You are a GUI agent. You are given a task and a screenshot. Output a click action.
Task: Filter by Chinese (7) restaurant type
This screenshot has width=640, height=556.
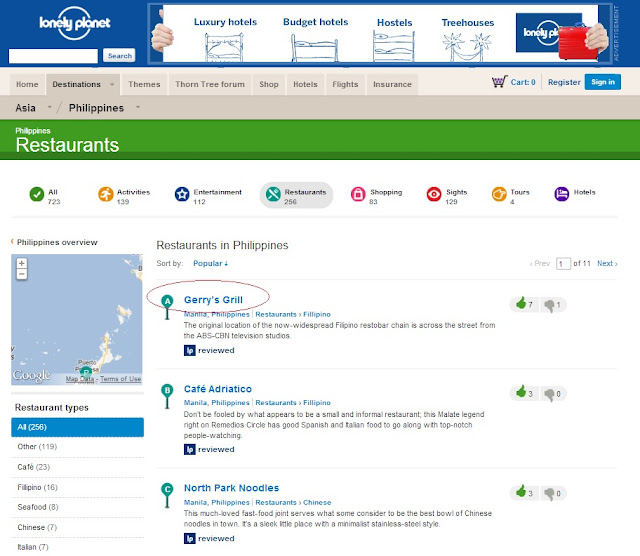click(x=77, y=527)
